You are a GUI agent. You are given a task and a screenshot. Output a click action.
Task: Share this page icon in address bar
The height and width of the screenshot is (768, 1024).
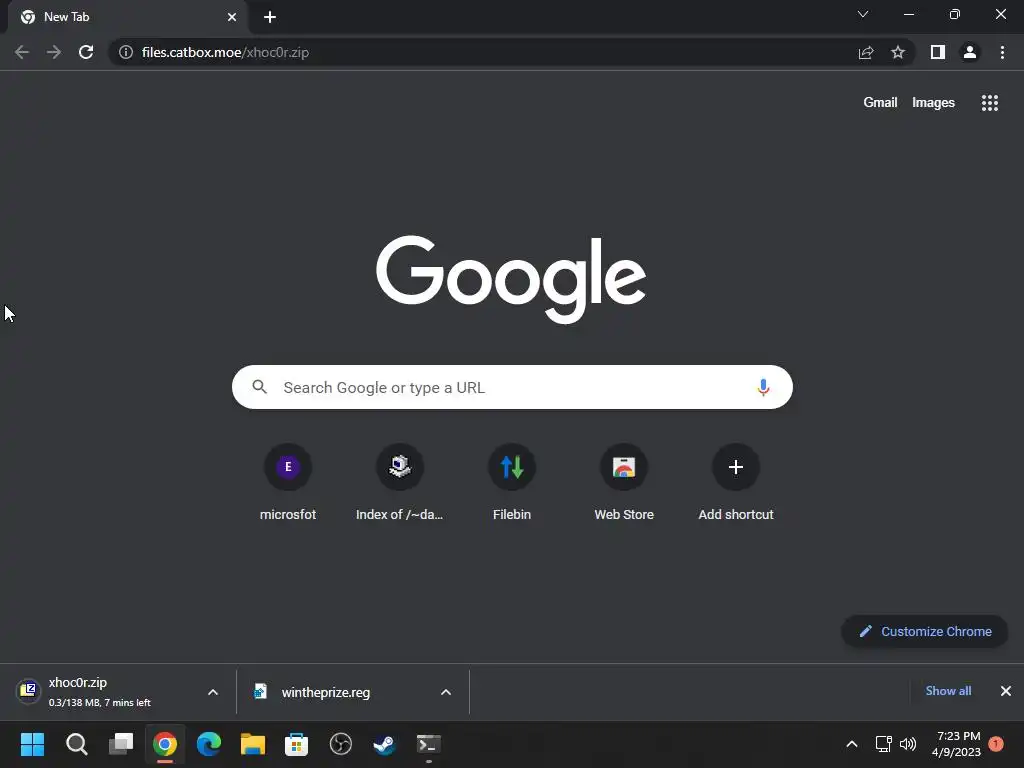pyautogui.click(x=866, y=52)
